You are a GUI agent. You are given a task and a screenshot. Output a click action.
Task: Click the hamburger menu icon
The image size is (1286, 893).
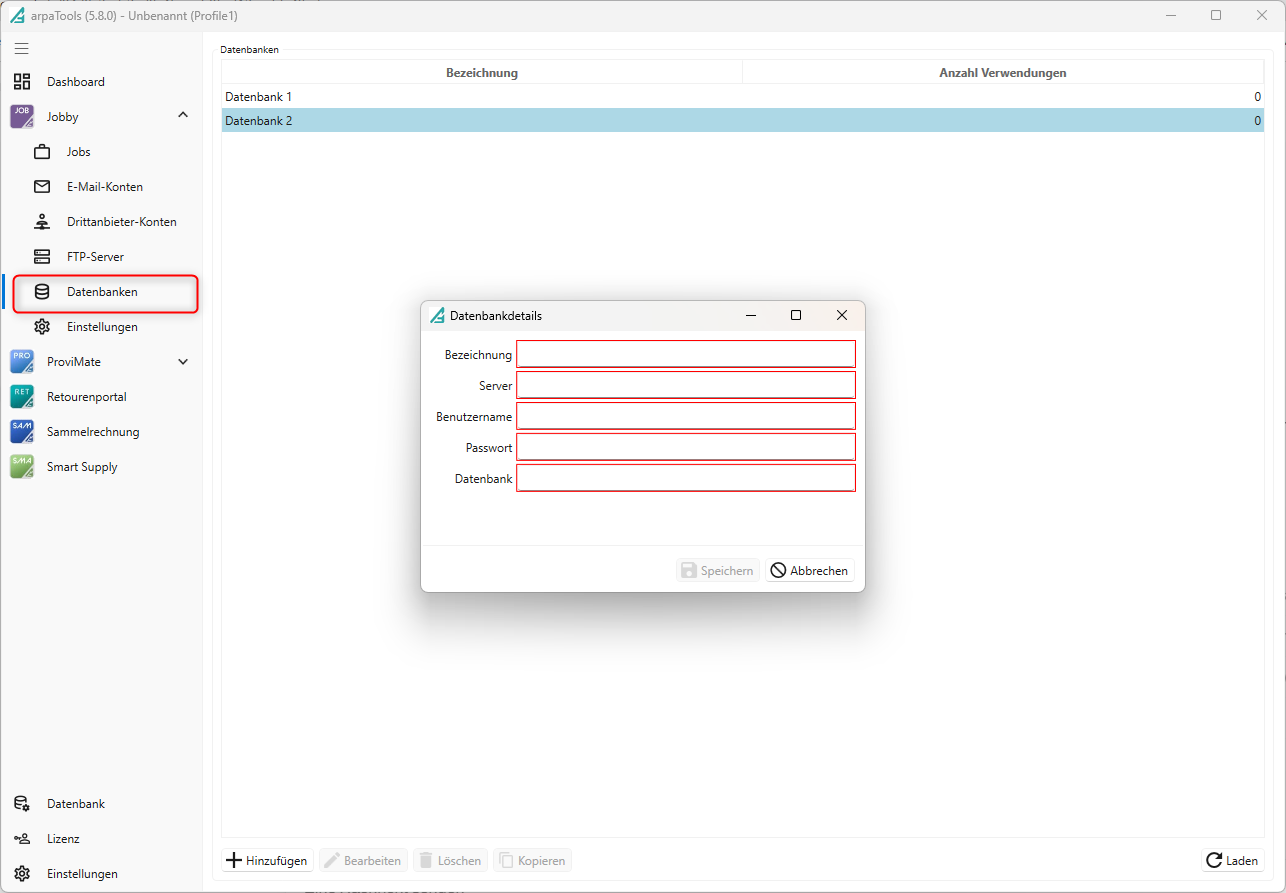pyautogui.click(x=21, y=48)
